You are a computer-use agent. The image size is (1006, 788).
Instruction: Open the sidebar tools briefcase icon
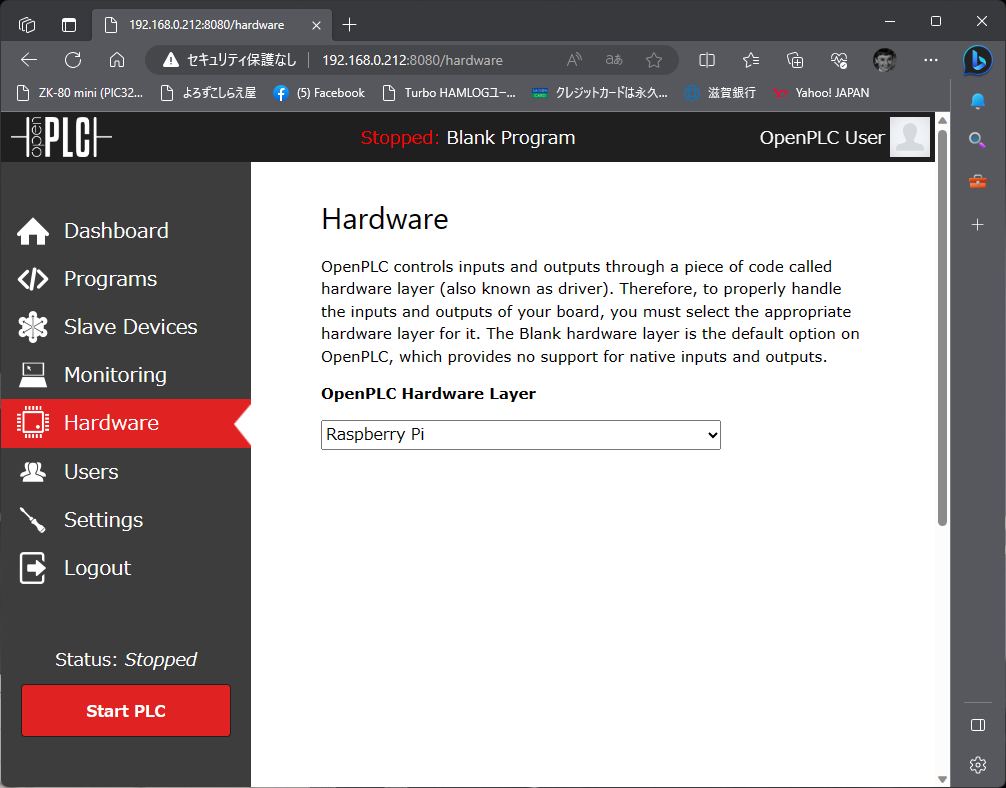tap(978, 182)
